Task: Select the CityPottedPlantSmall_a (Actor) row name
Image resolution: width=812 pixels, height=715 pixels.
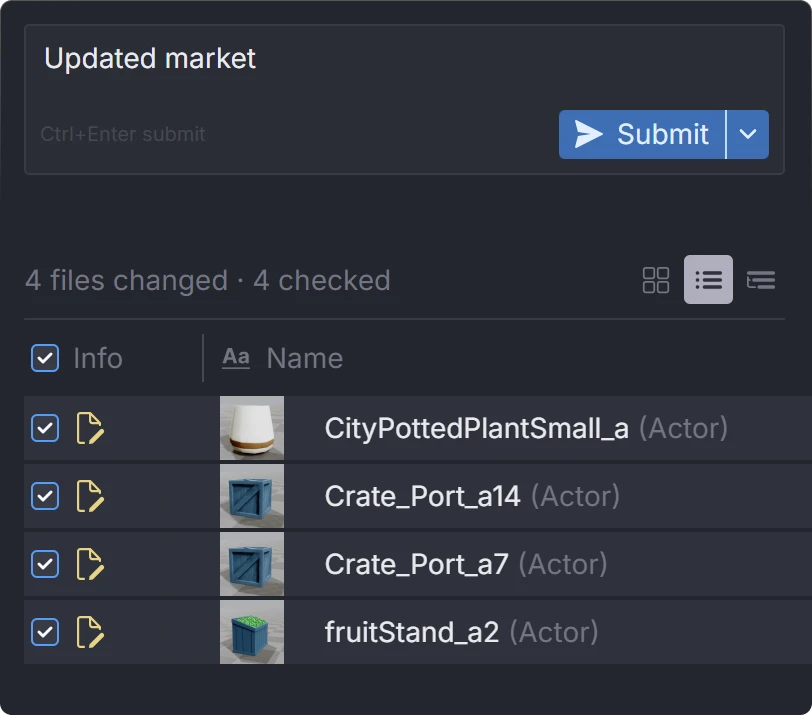Action: coord(526,429)
